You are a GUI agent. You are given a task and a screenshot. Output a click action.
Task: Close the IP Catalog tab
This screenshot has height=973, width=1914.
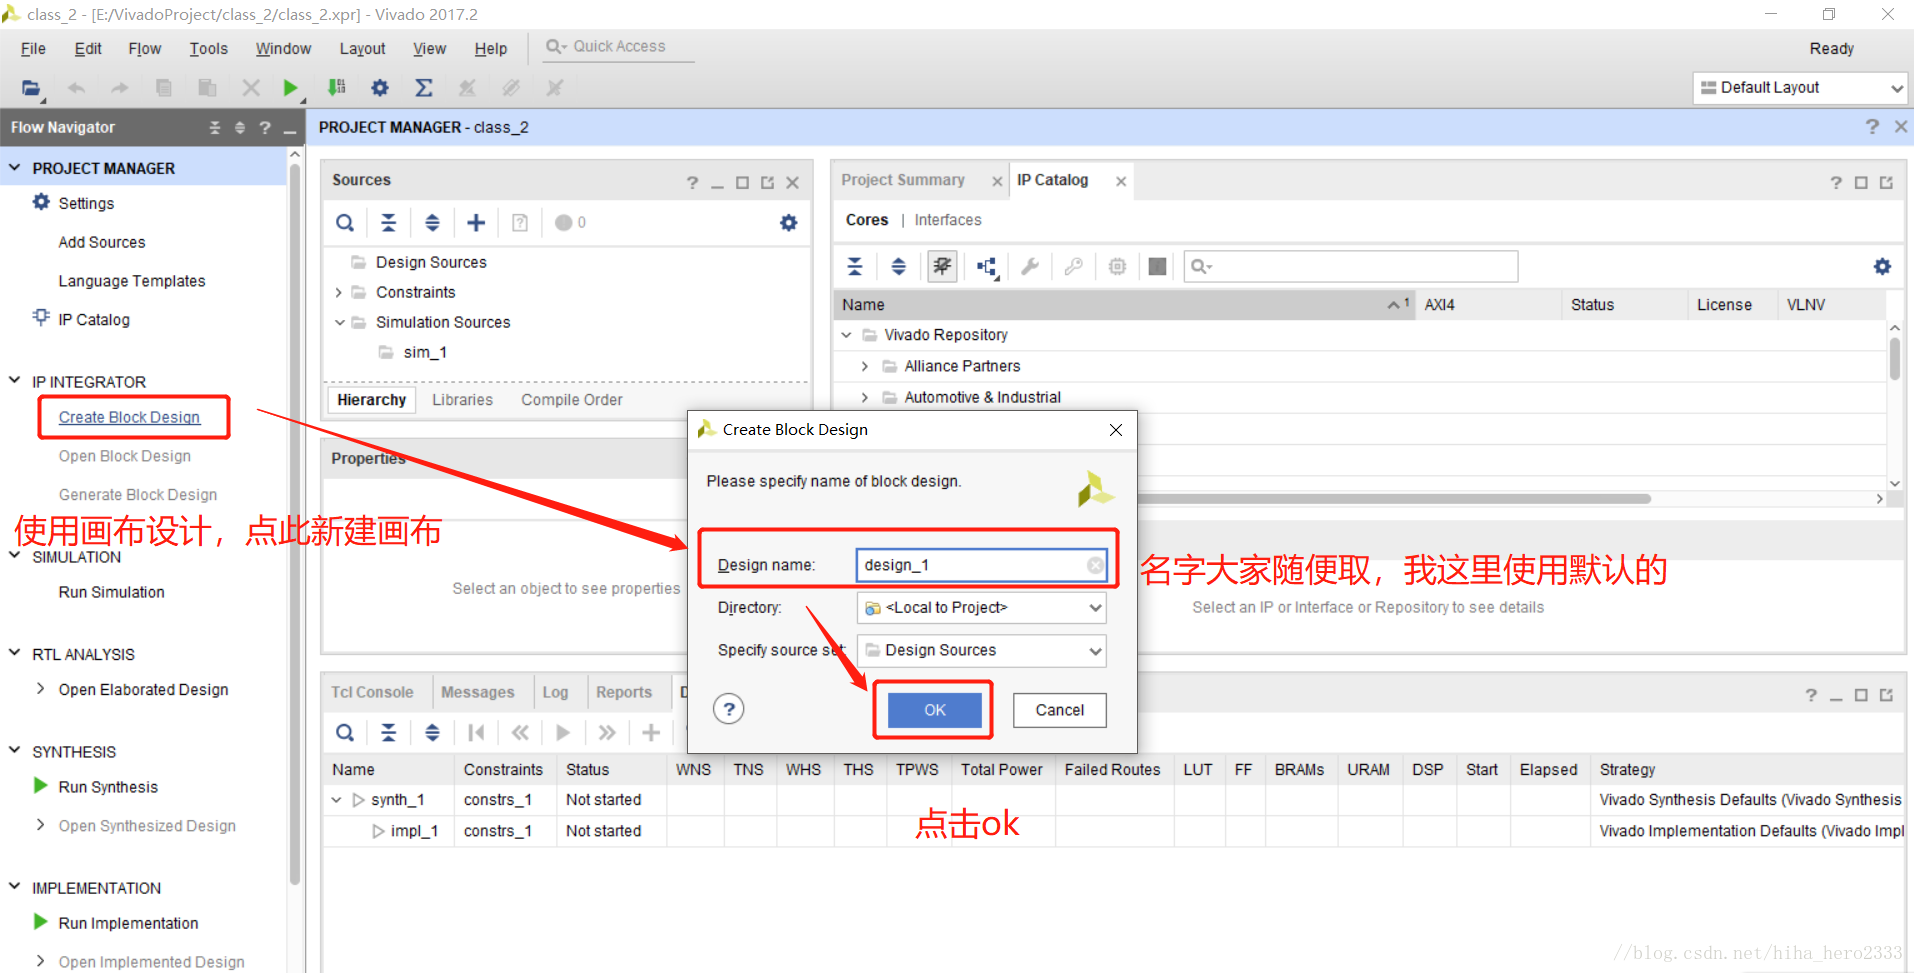click(x=1121, y=181)
